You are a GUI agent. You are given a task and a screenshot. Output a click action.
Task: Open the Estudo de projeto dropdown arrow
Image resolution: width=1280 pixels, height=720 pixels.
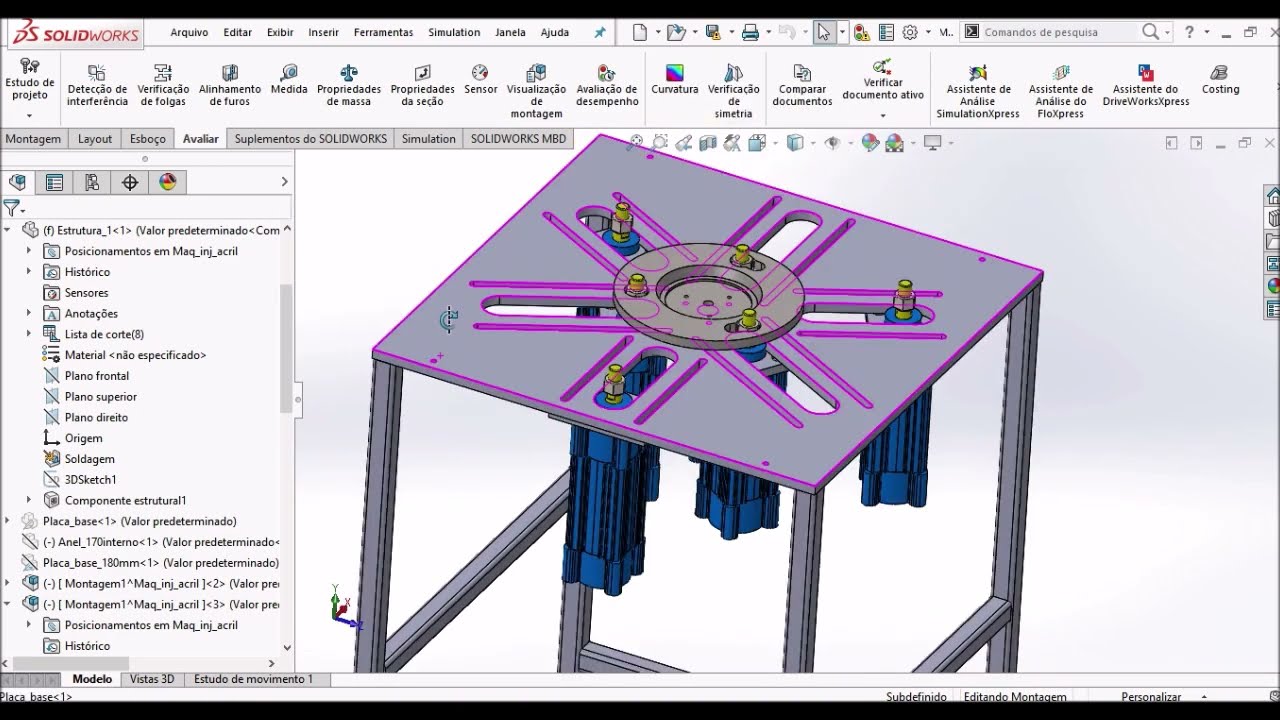pos(29,115)
